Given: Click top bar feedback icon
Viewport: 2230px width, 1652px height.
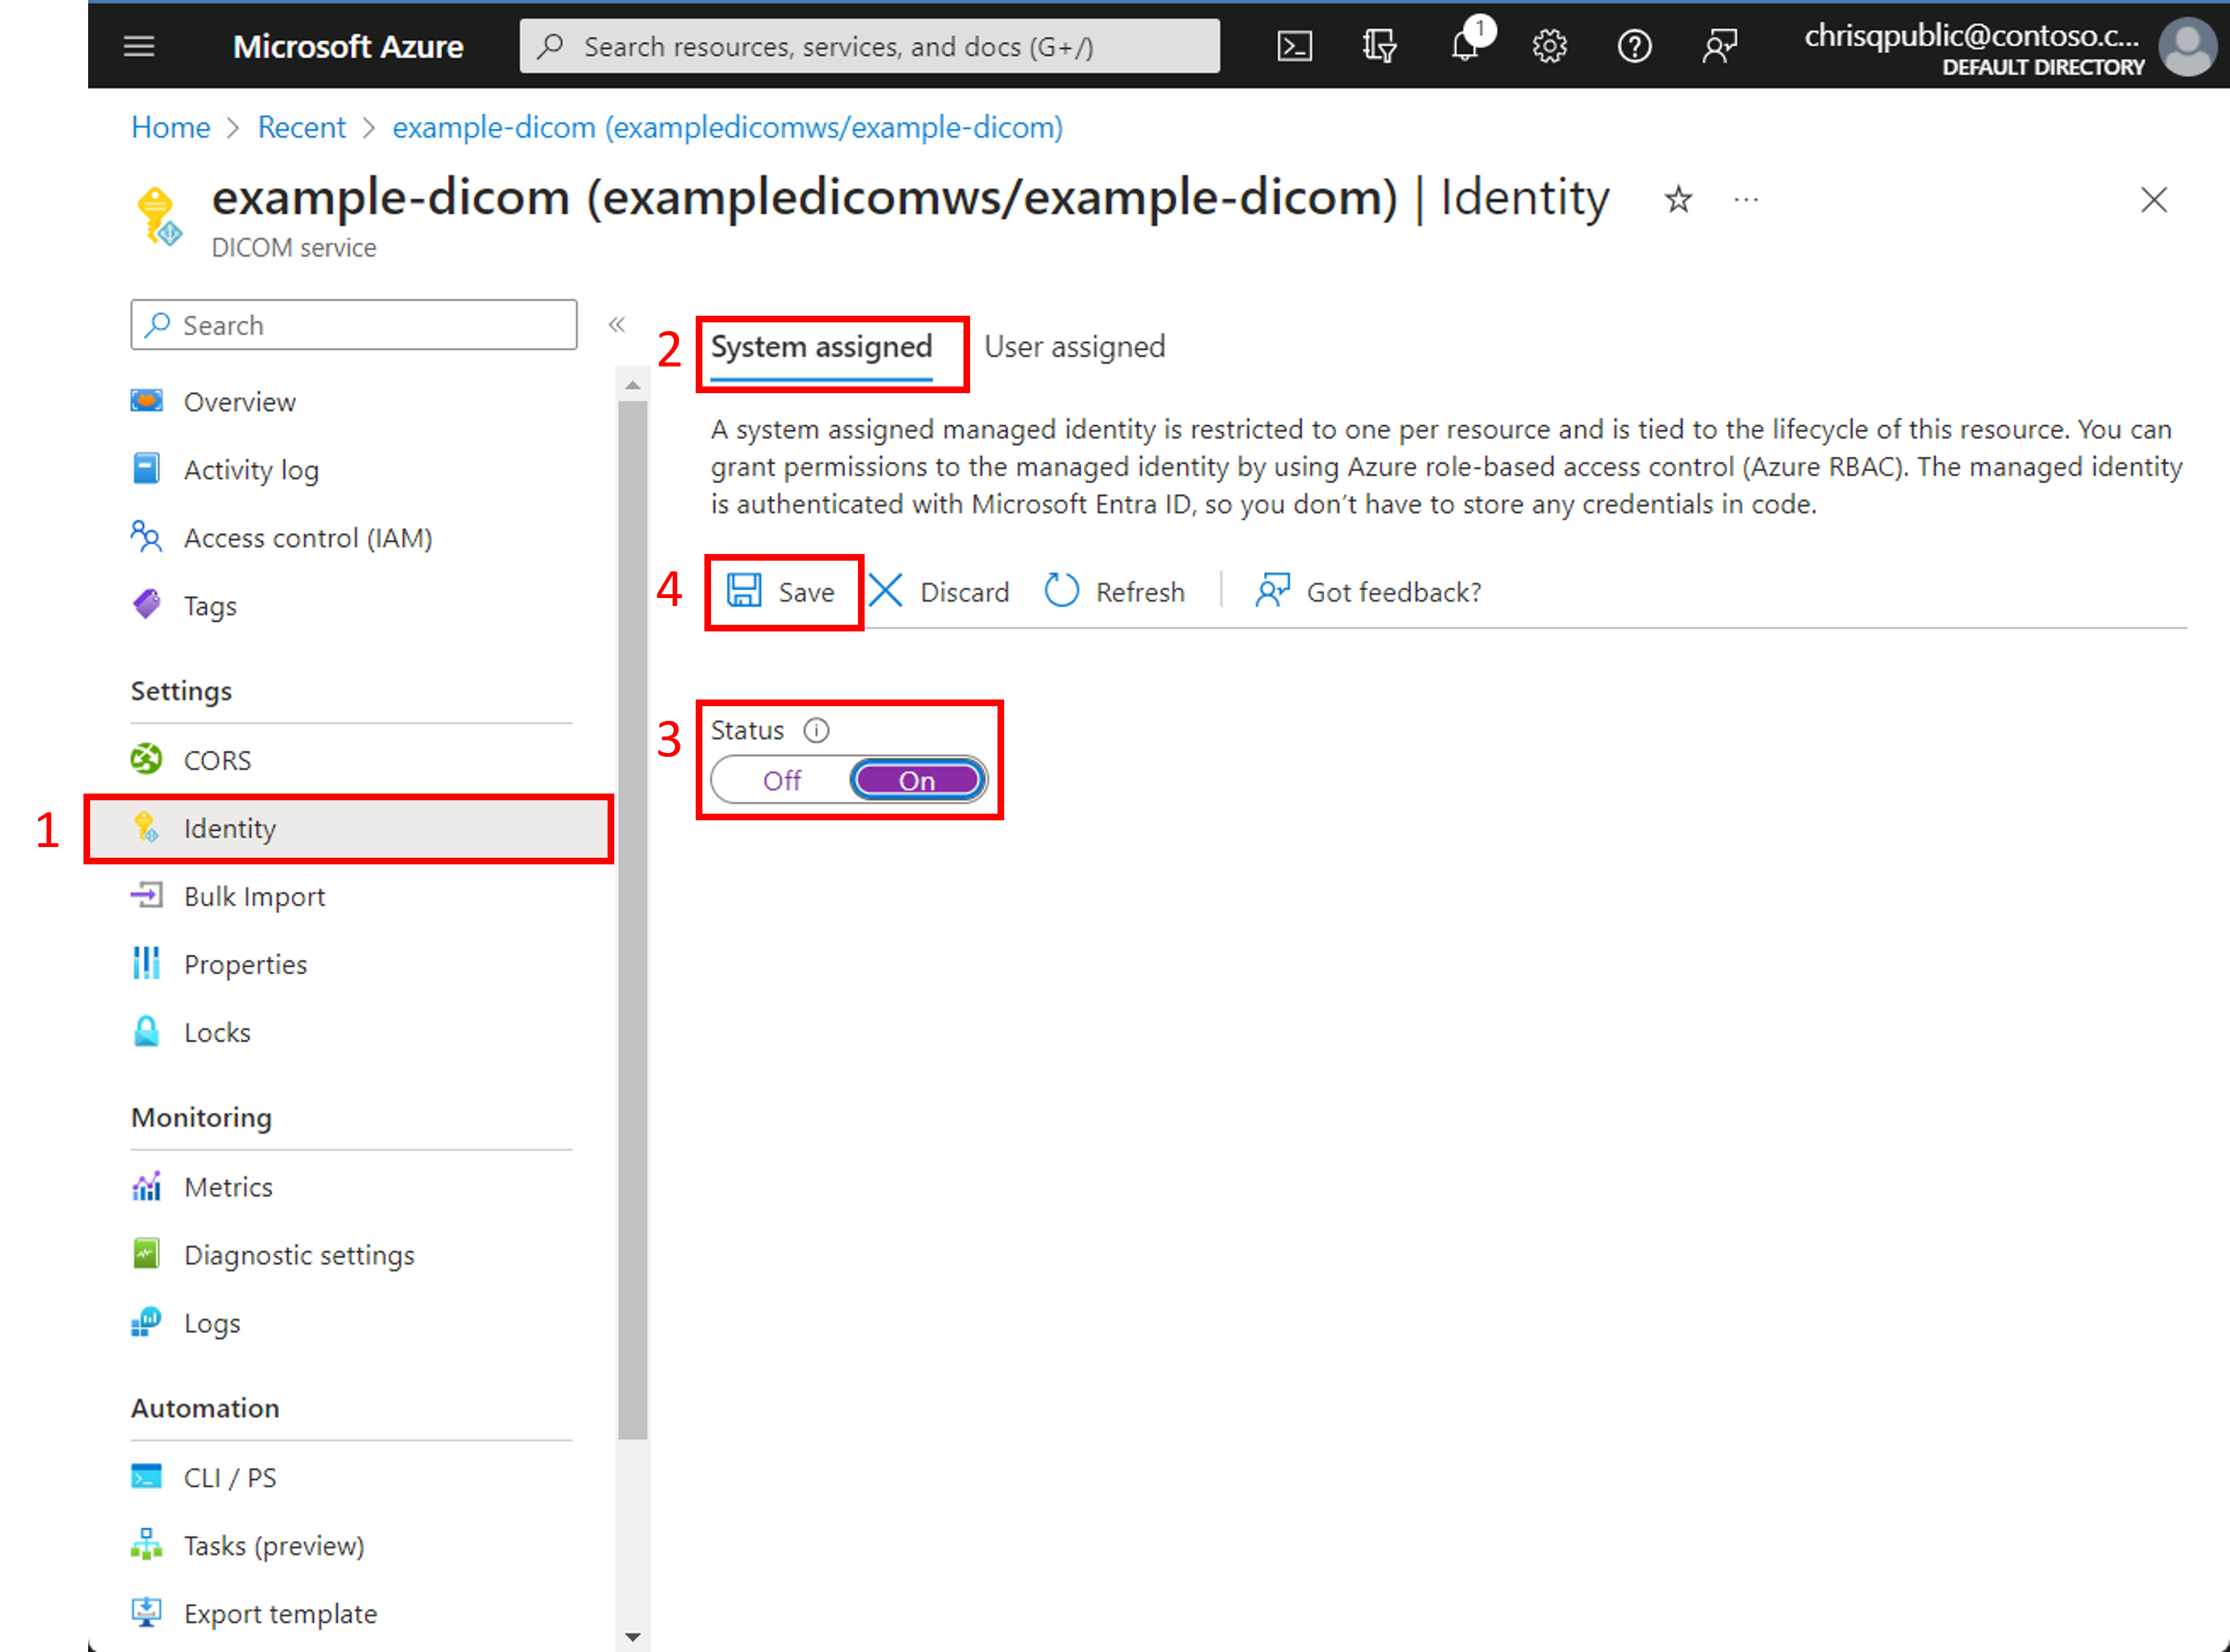Looking at the screenshot, I should pyautogui.click(x=1719, y=46).
